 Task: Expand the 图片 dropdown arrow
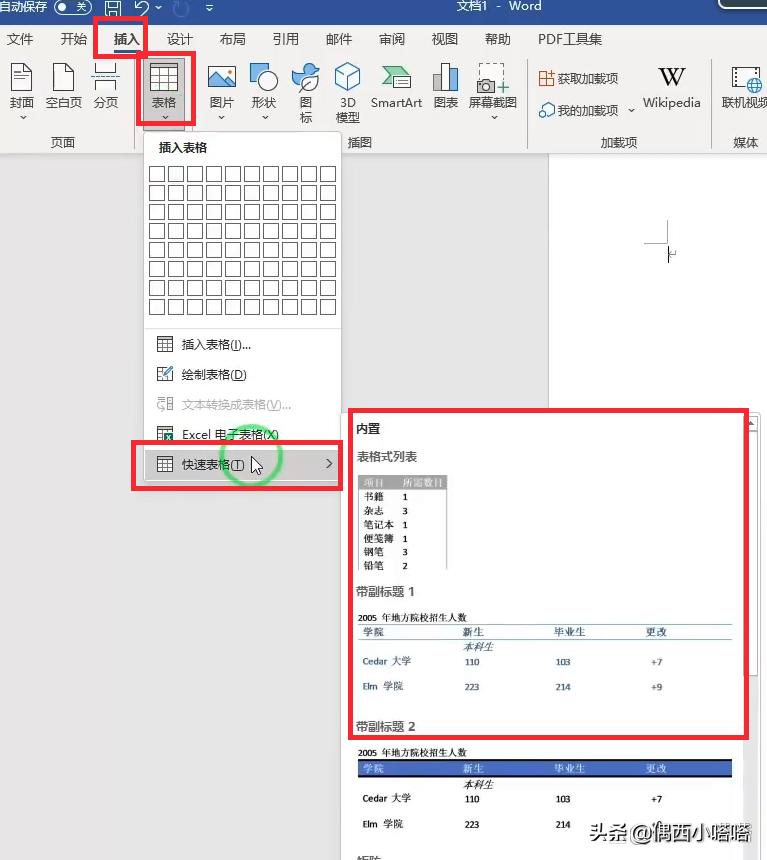tap(222, 117)
